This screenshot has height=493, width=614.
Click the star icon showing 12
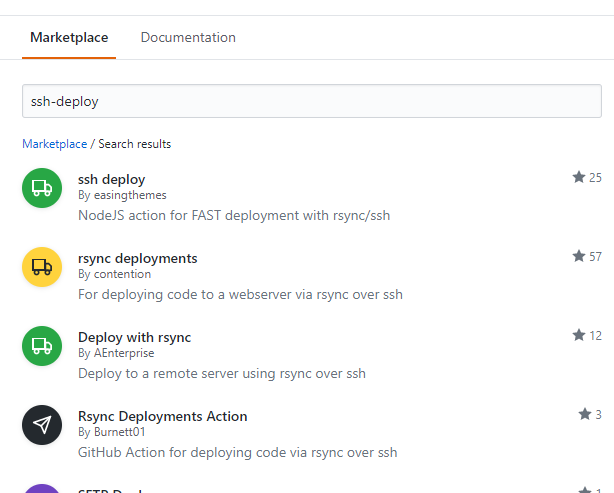578,335
